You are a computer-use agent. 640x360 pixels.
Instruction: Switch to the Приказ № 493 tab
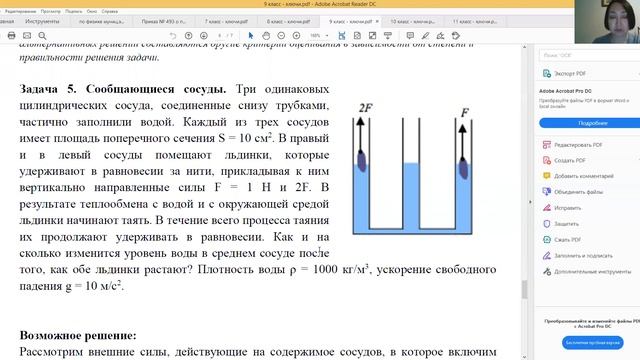click(164, 21)
